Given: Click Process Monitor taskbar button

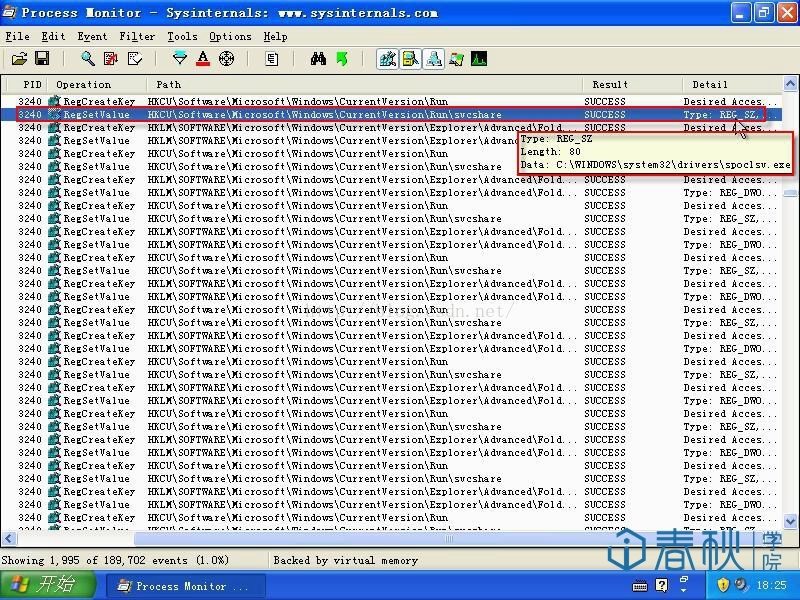Looking at the screenshot, I should click(186, 586).
